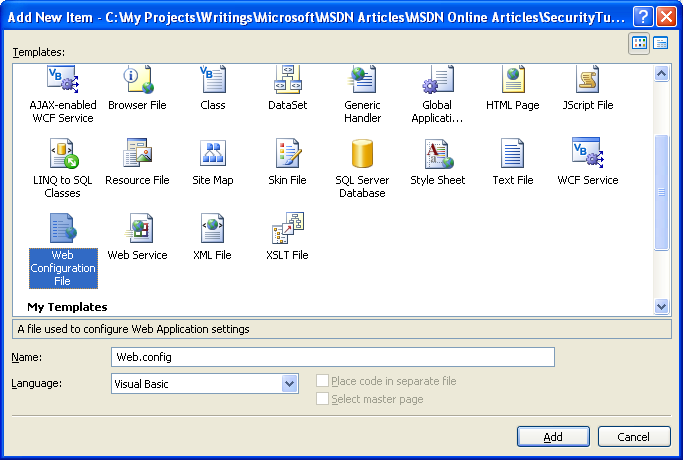Check Select master page option
Image resolution: width=683 pixels, height=460 pixels.
[x=322, y=399]
